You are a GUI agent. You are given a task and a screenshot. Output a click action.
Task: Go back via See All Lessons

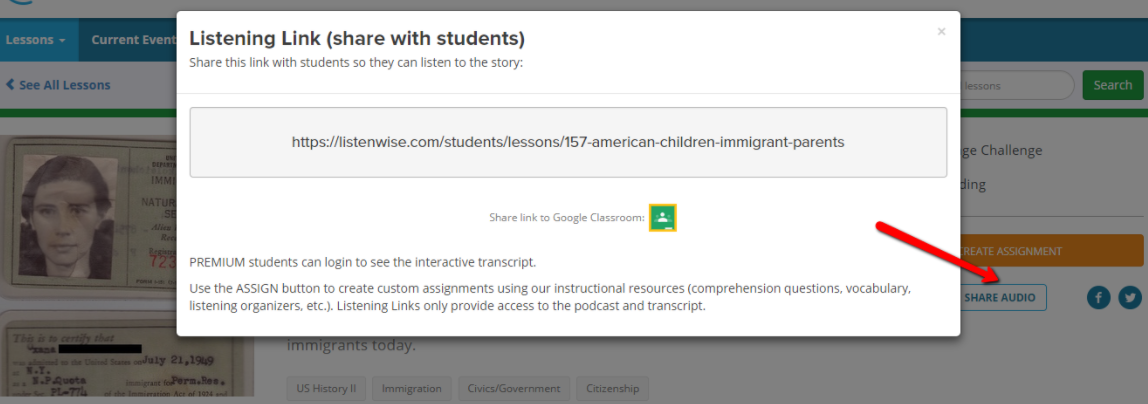[x=58, y=85]
